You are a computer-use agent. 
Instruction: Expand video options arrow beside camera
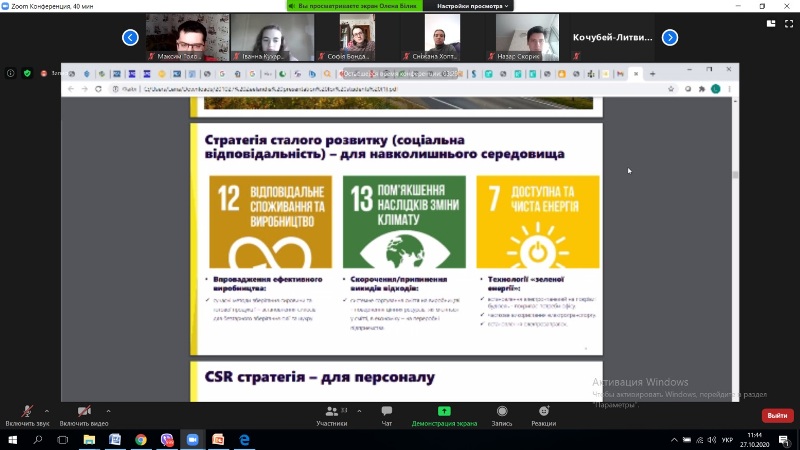[108, 410]
